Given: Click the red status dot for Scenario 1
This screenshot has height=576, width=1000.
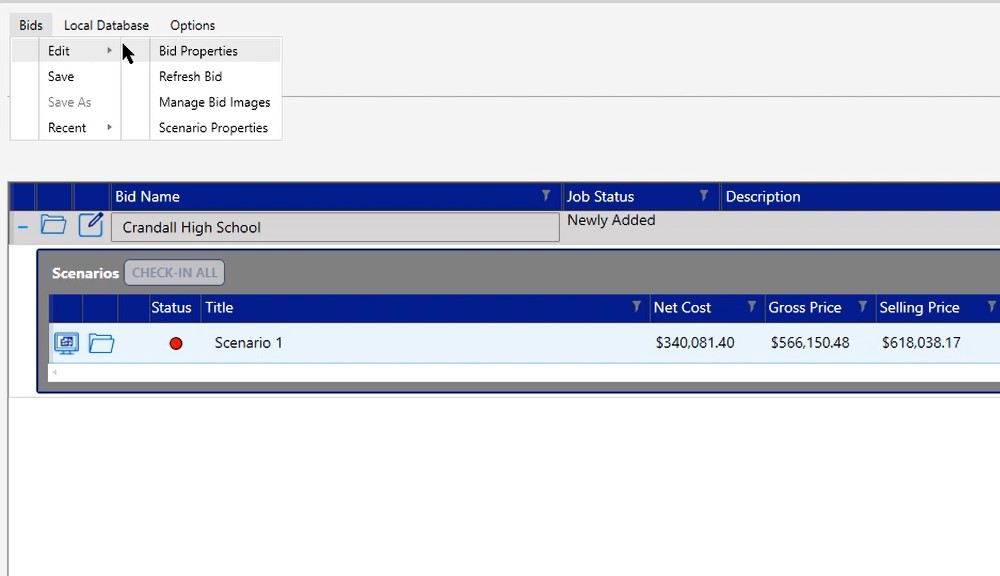Looking at the screenshot, I should (176, 343).
